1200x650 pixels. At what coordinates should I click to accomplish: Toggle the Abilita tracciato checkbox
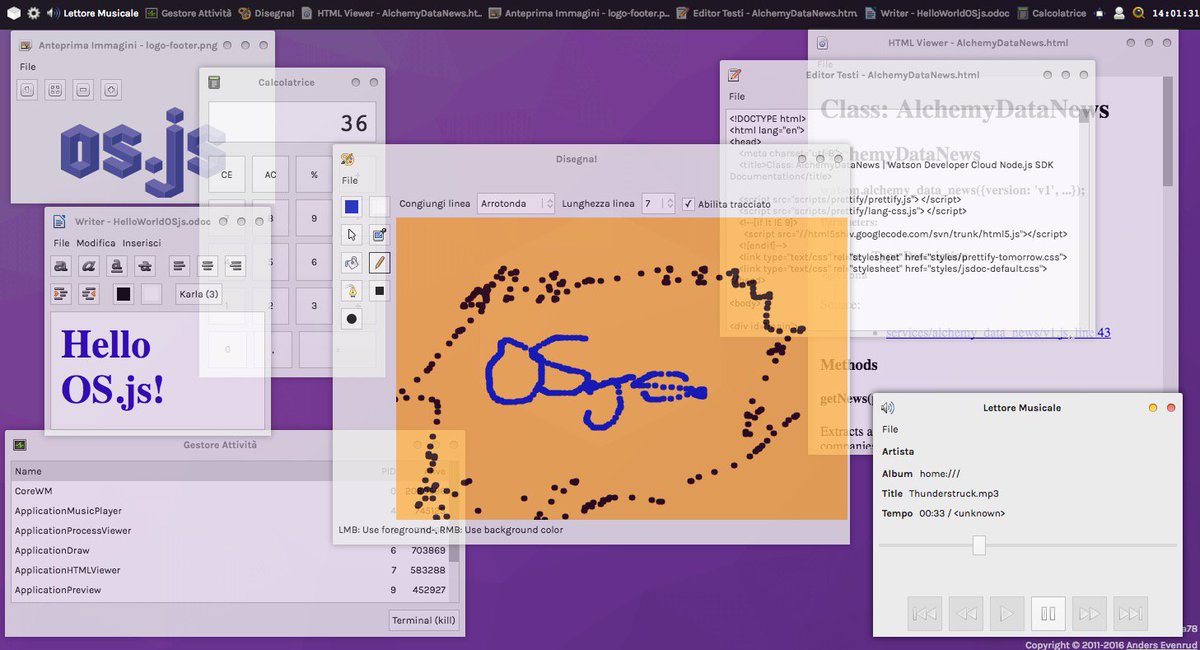tap(688, 203)
